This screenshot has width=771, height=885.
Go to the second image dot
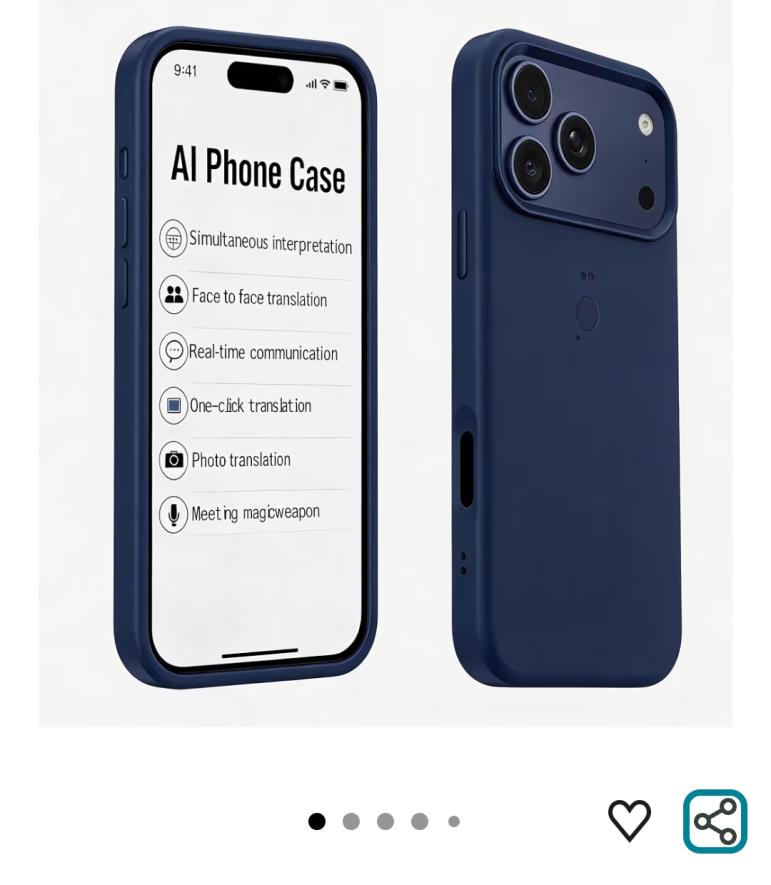351,821
